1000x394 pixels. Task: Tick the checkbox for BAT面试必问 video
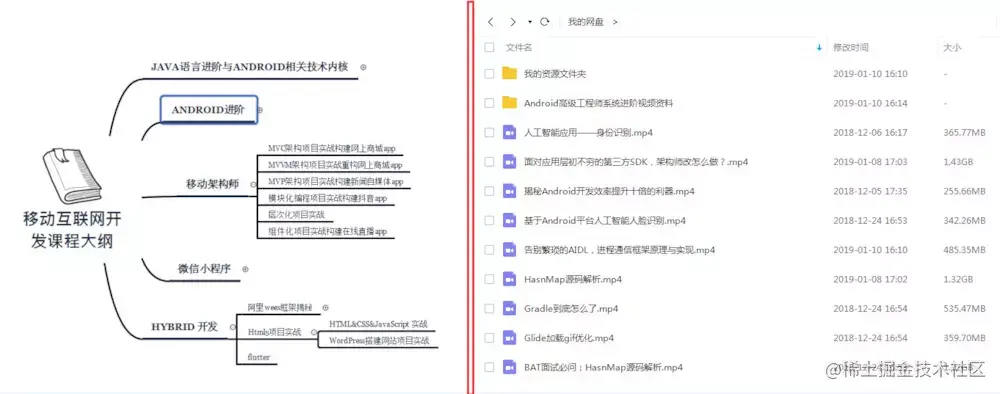click(x=489, y=367)
